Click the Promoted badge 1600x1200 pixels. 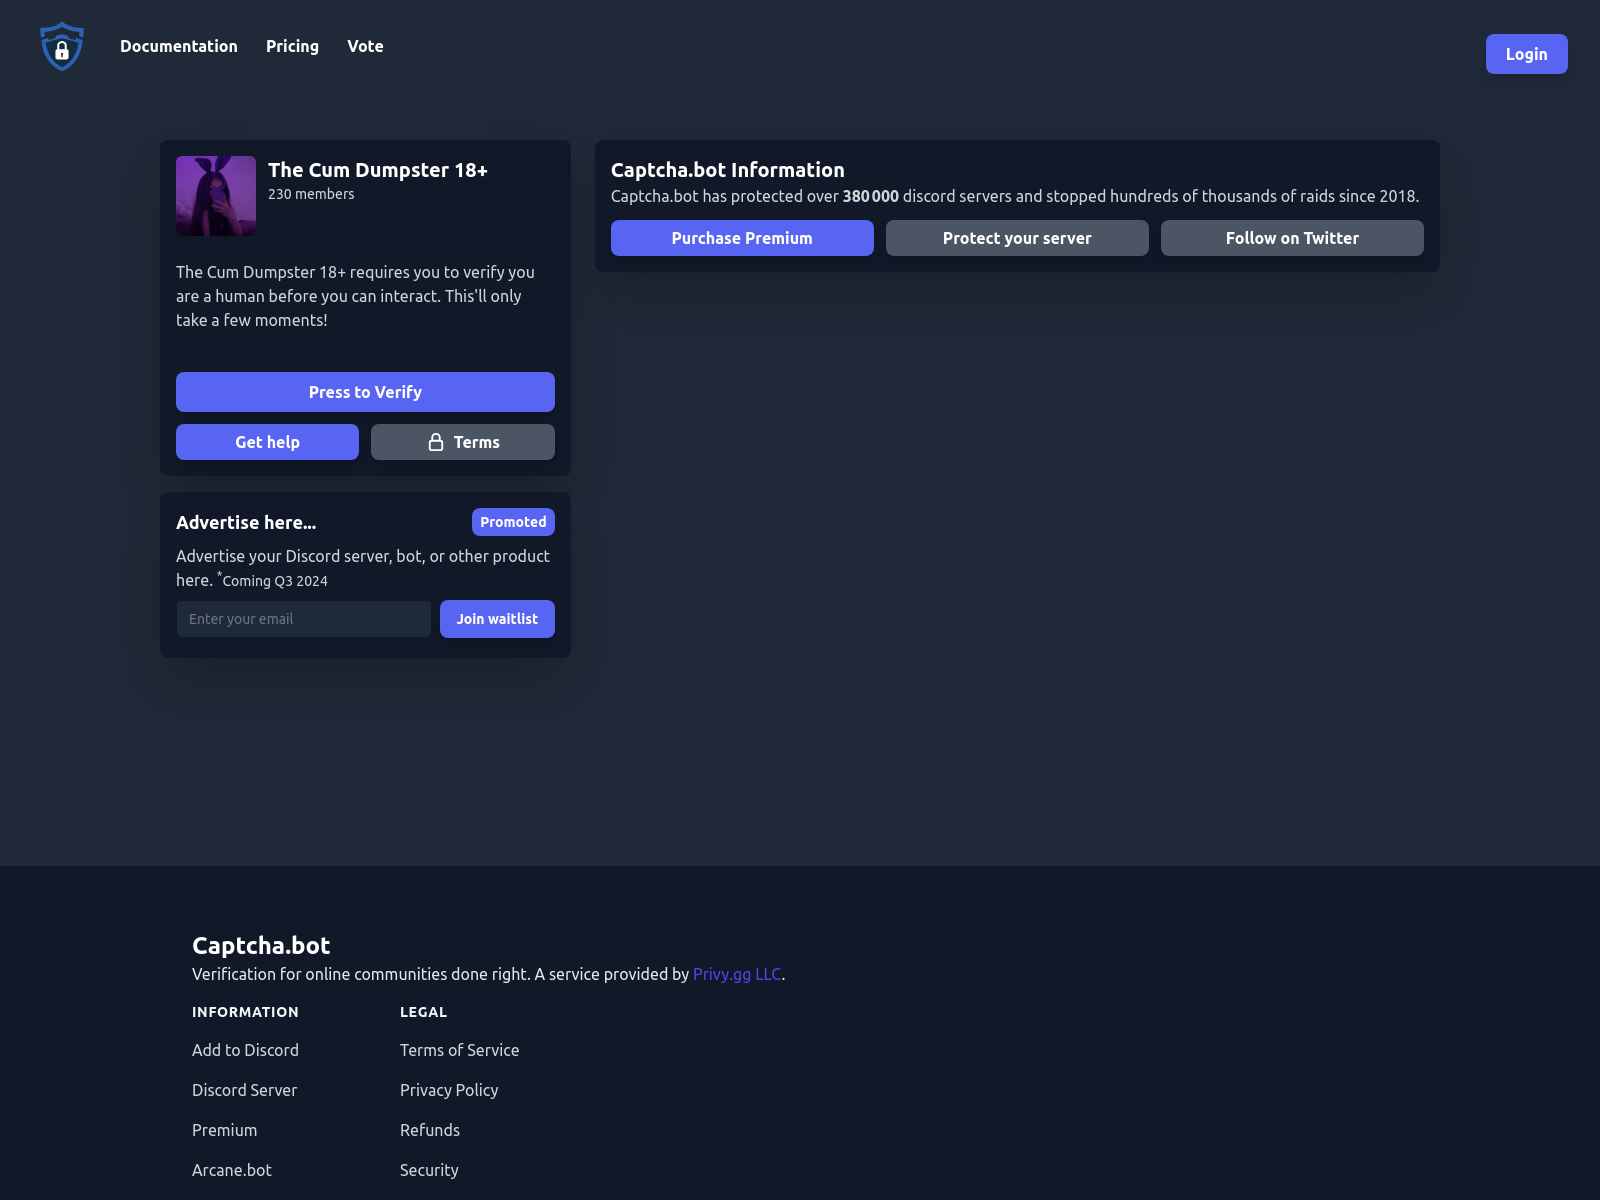pos(513,522)
